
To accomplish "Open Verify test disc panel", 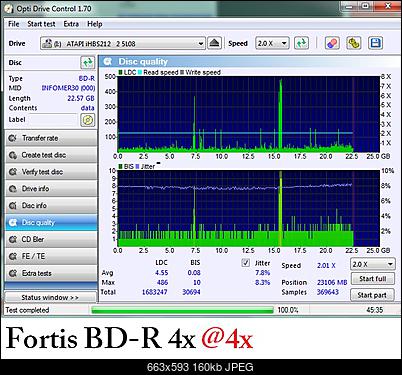I will [51, 172].
